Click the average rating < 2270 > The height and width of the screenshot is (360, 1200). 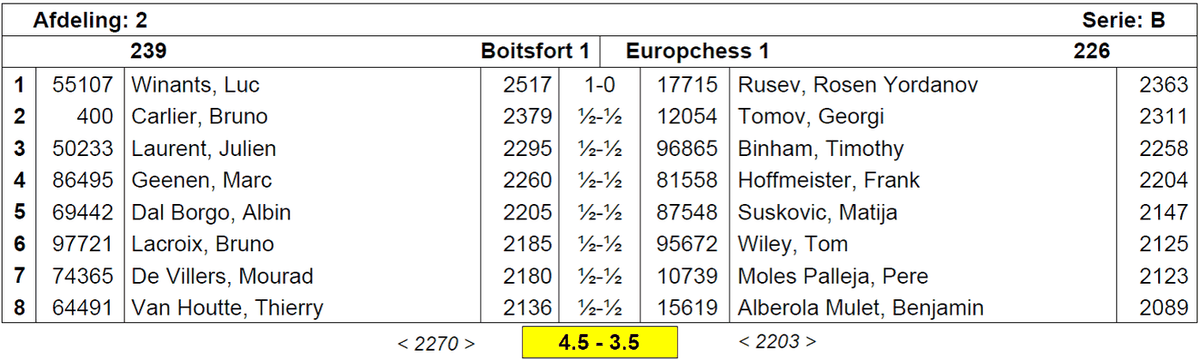point(436,343)
